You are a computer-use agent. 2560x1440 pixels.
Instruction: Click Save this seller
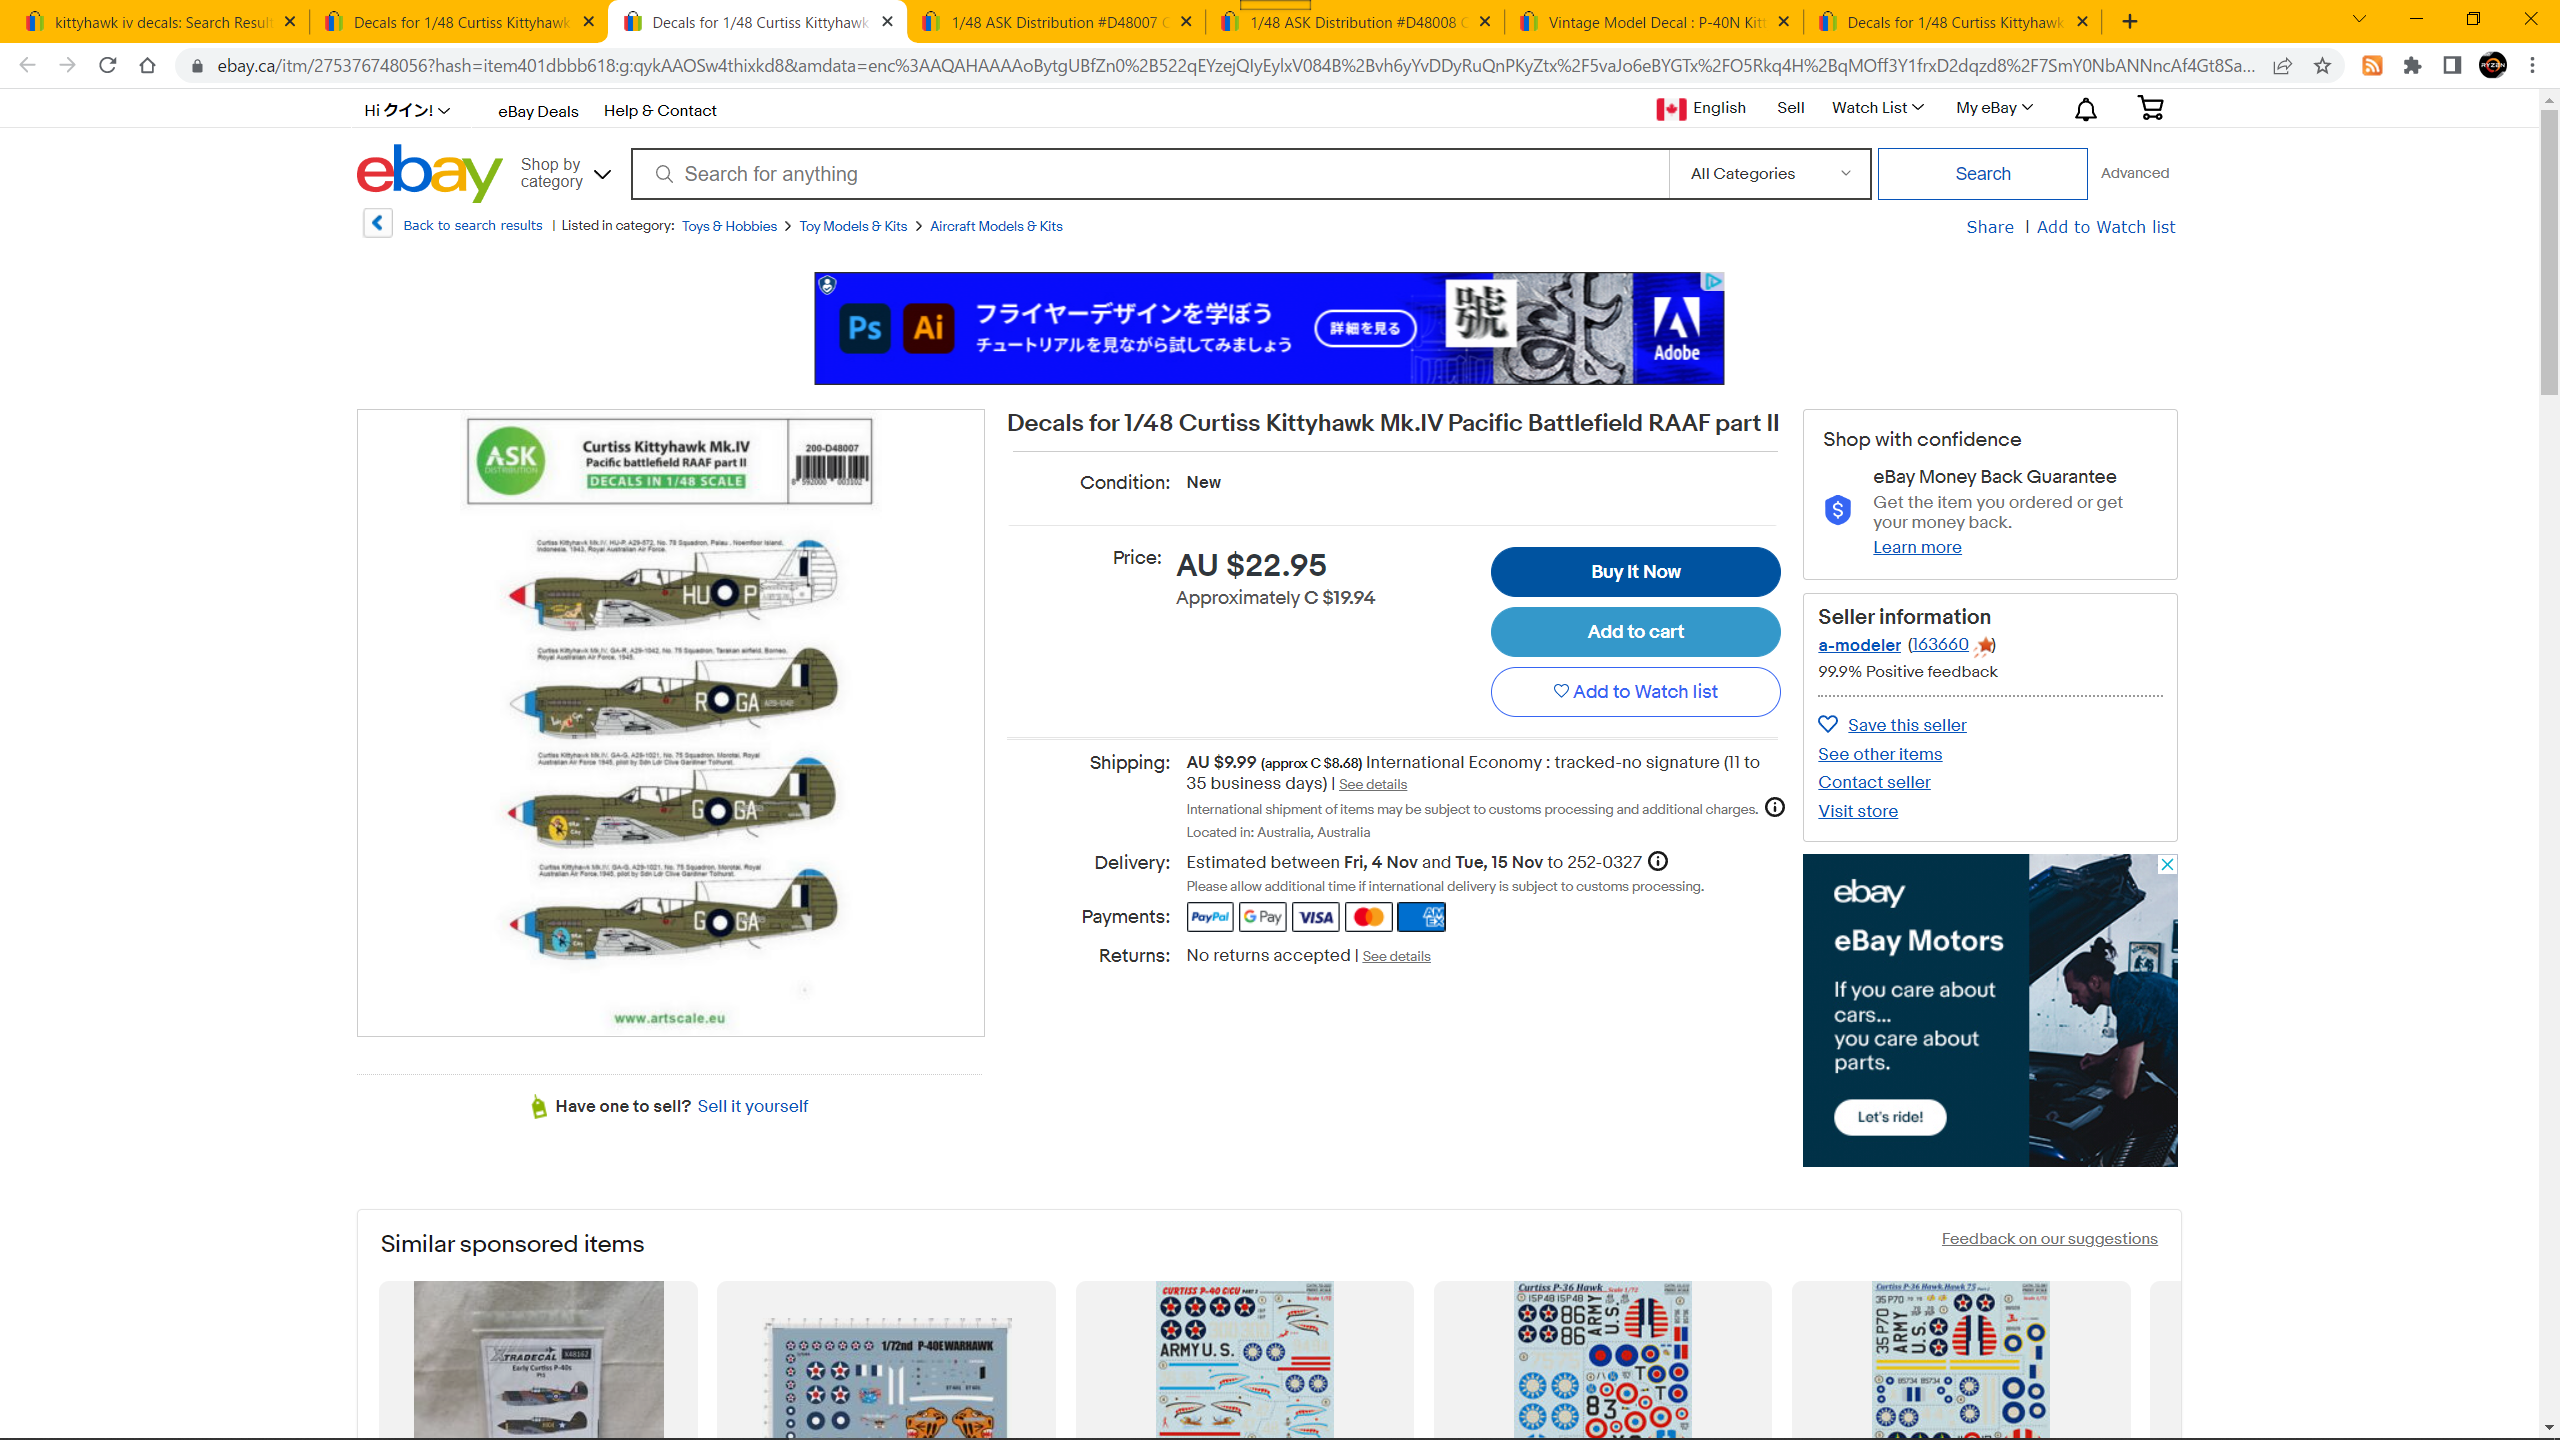[1906, 725]
